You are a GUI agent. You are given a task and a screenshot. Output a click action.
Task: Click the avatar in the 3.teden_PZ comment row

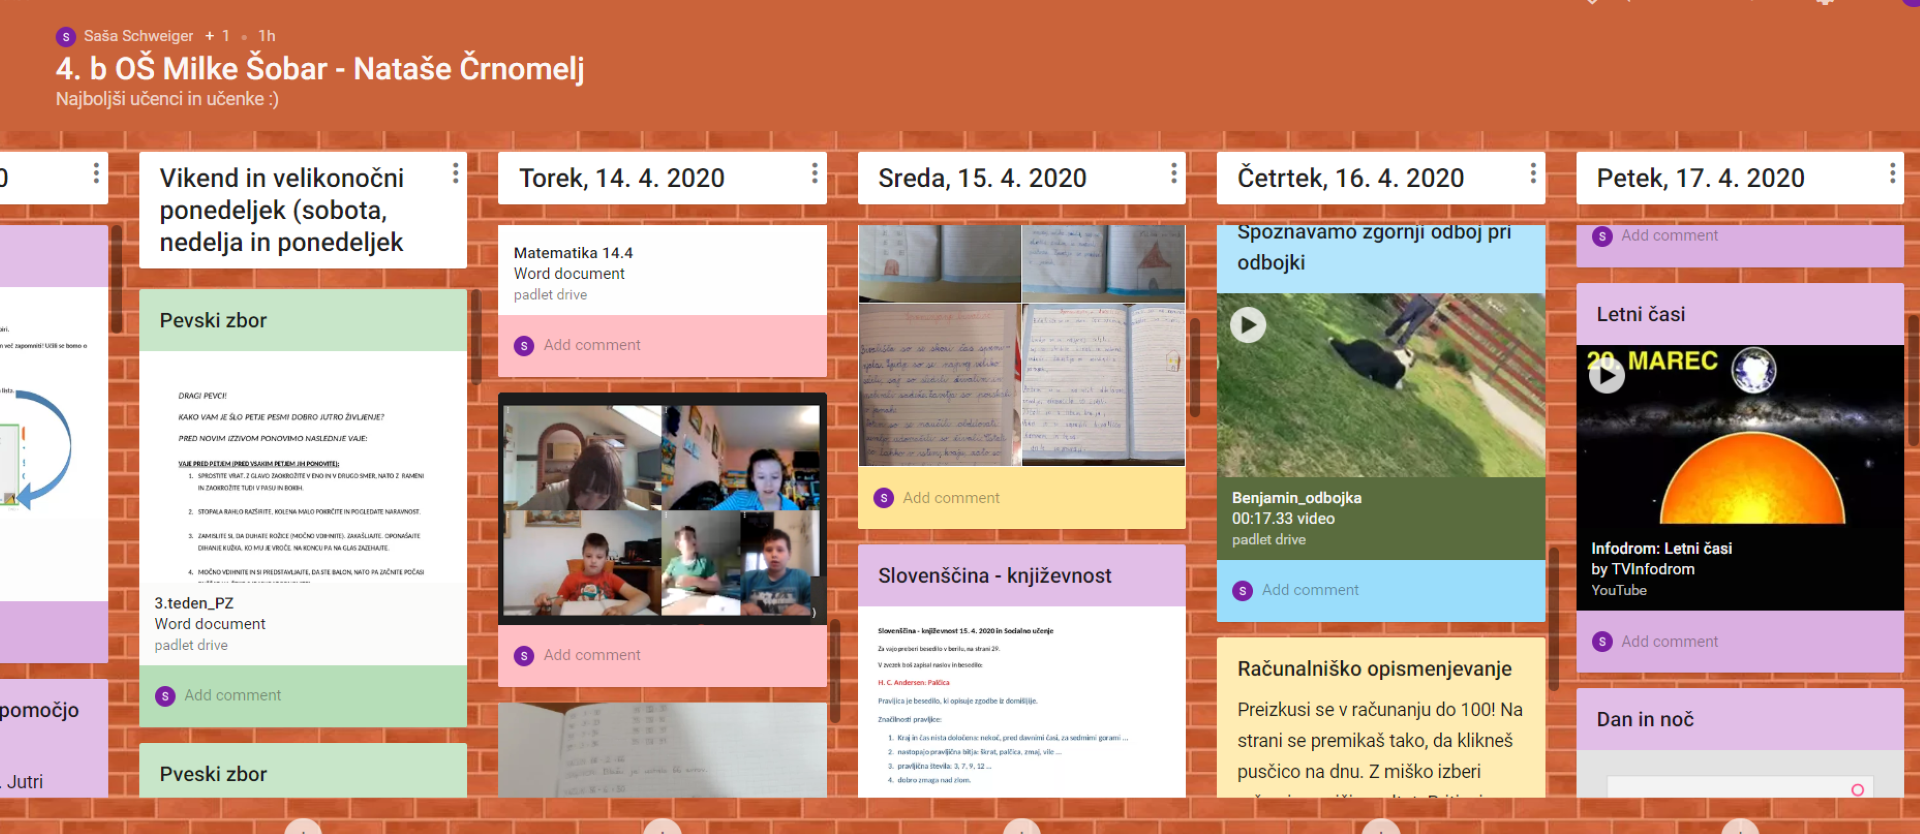click(x=166, y=696)
